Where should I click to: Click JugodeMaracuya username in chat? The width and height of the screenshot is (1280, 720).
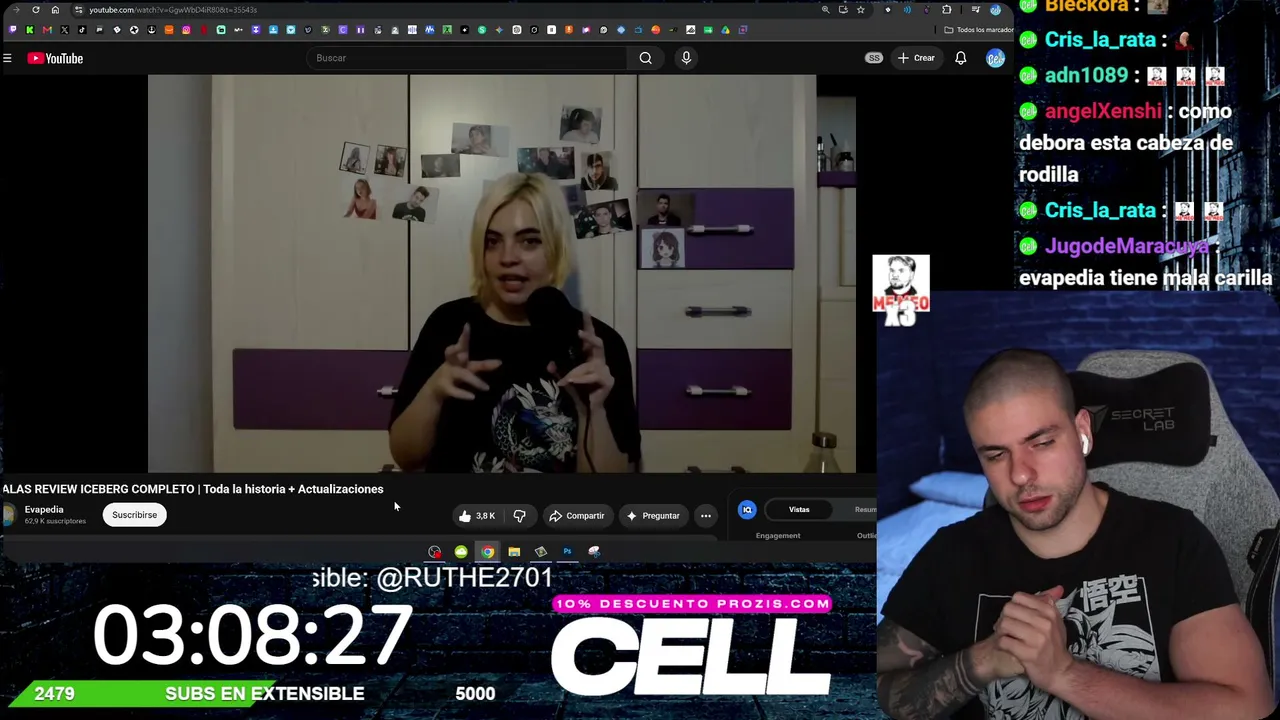[x=1126, y=246]
